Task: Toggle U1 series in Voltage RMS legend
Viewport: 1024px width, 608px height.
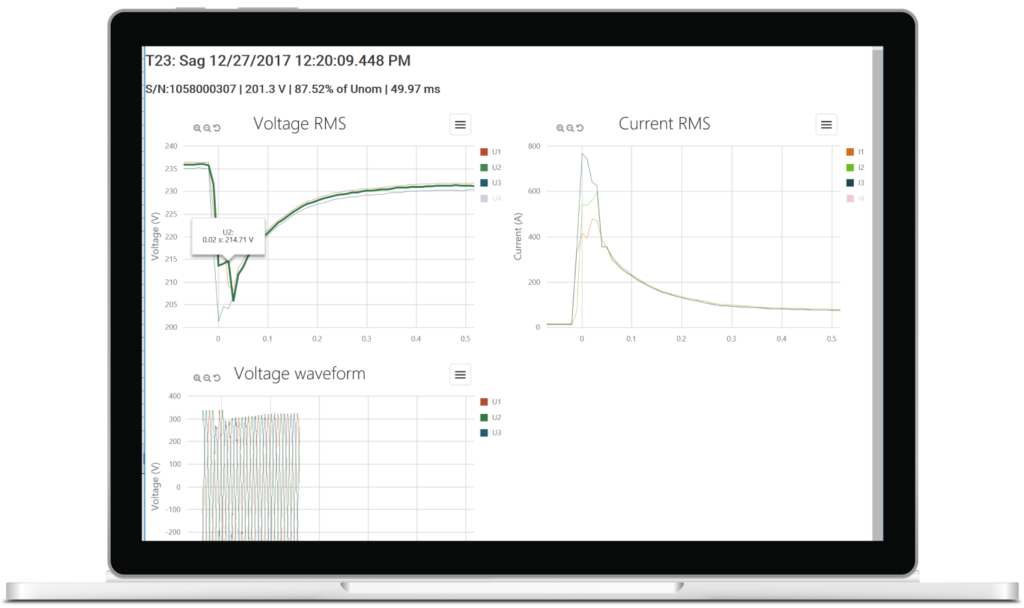Action: pyautogui.click(x=490, y=152)
